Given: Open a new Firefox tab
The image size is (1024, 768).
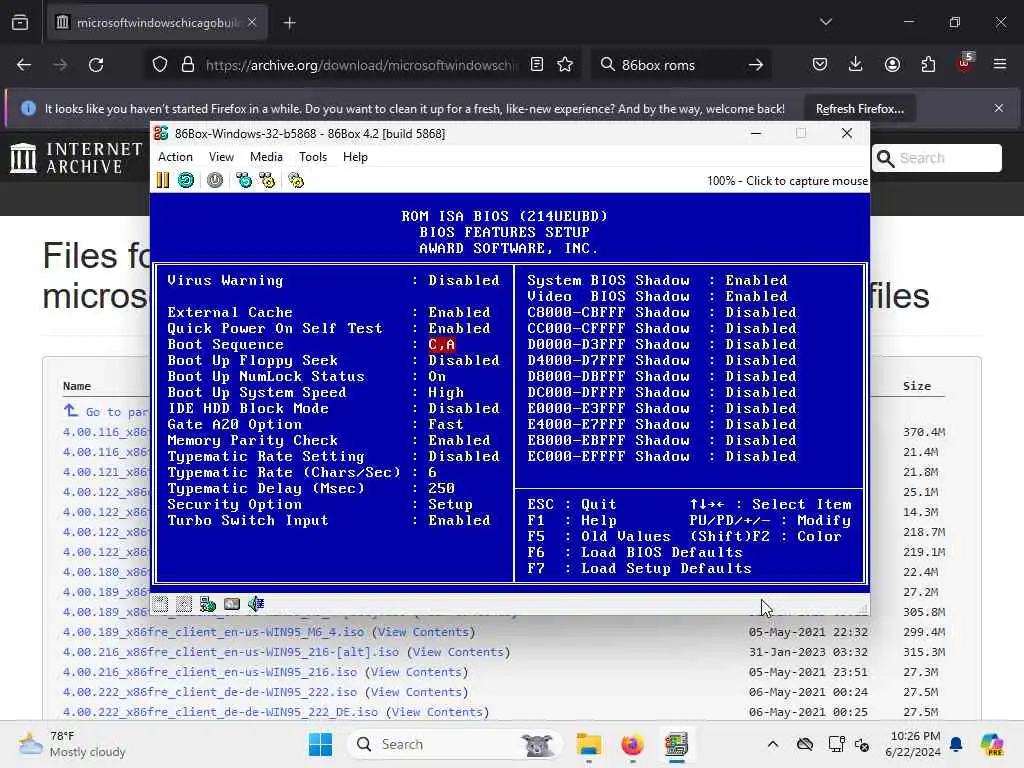Looking at the screenshot, I should click(x=289, y=23).
